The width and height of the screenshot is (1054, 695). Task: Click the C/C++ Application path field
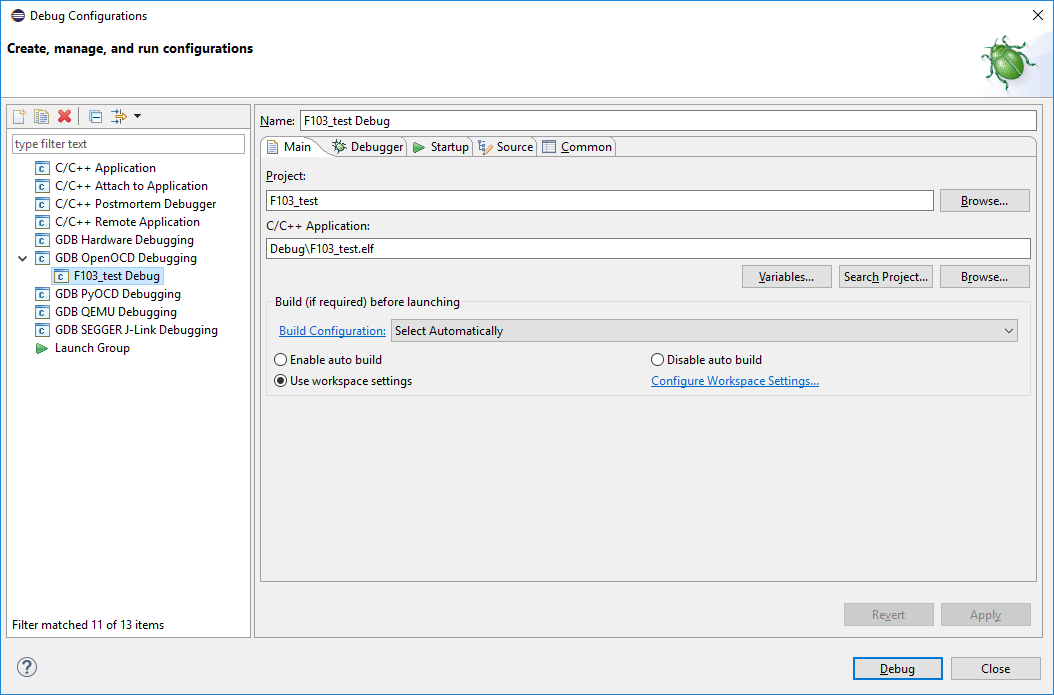tap(648, 249)
